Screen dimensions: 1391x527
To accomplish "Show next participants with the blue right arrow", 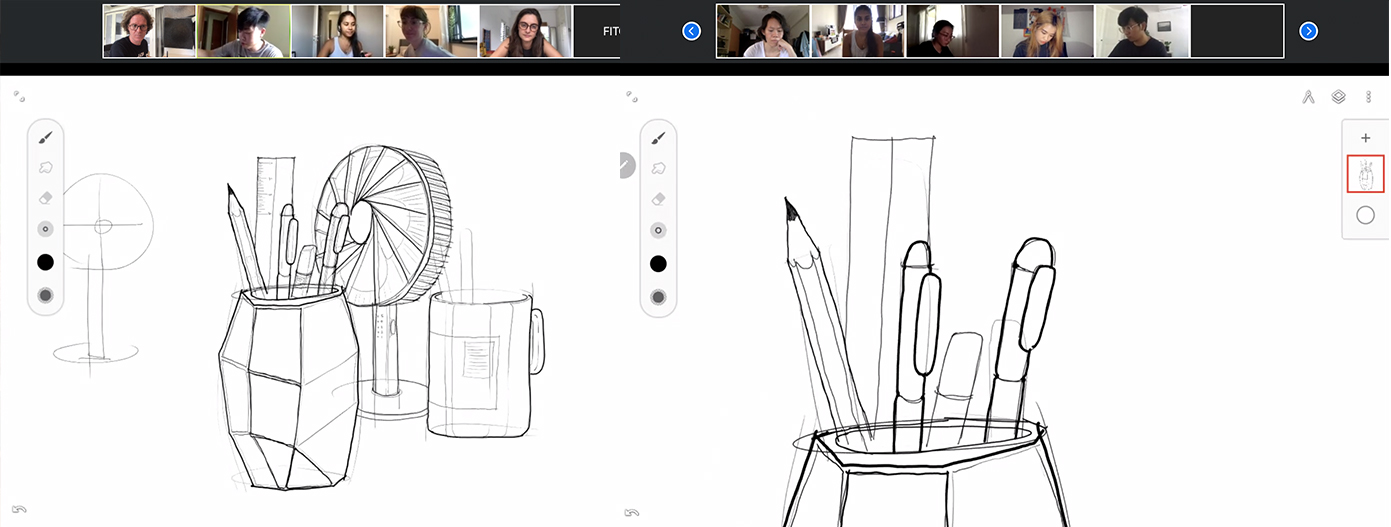I will (1308, 31).
